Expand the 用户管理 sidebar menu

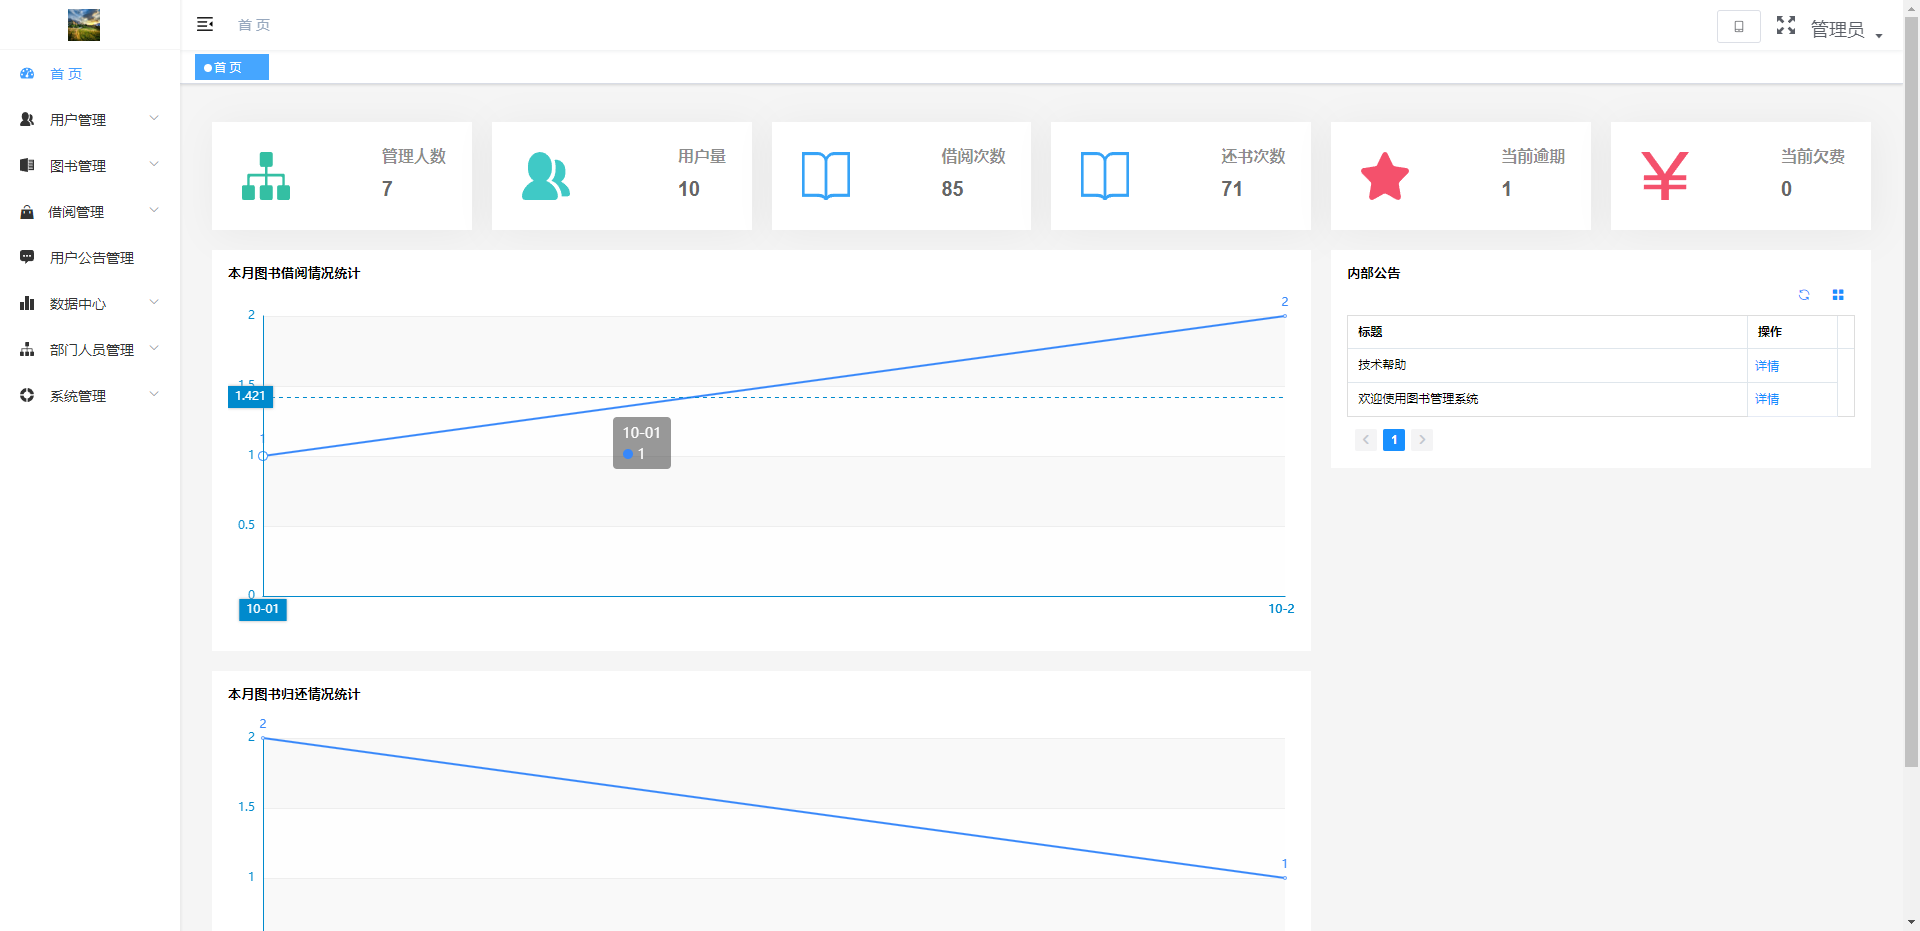point(90,120)
